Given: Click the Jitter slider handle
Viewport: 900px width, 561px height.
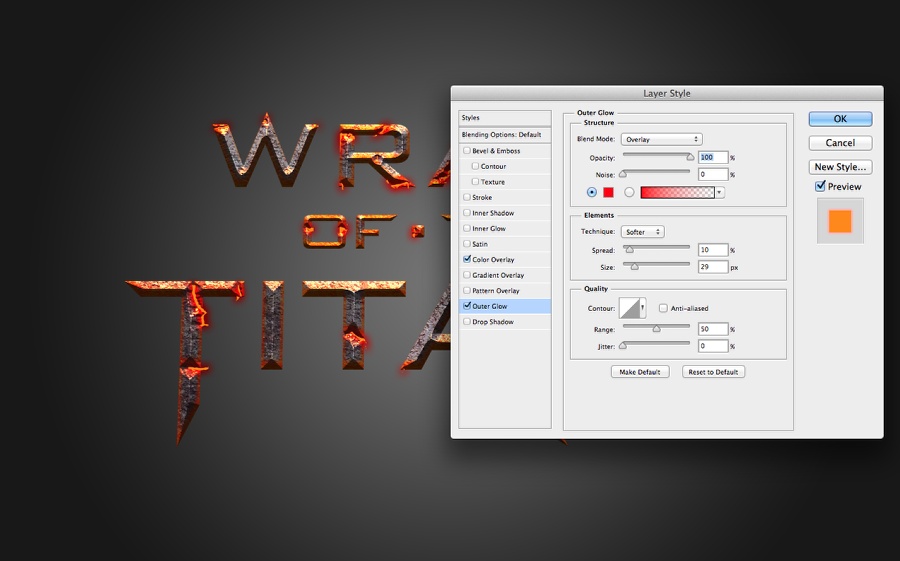Looking at the screenshot, I should tap(623, 346).
